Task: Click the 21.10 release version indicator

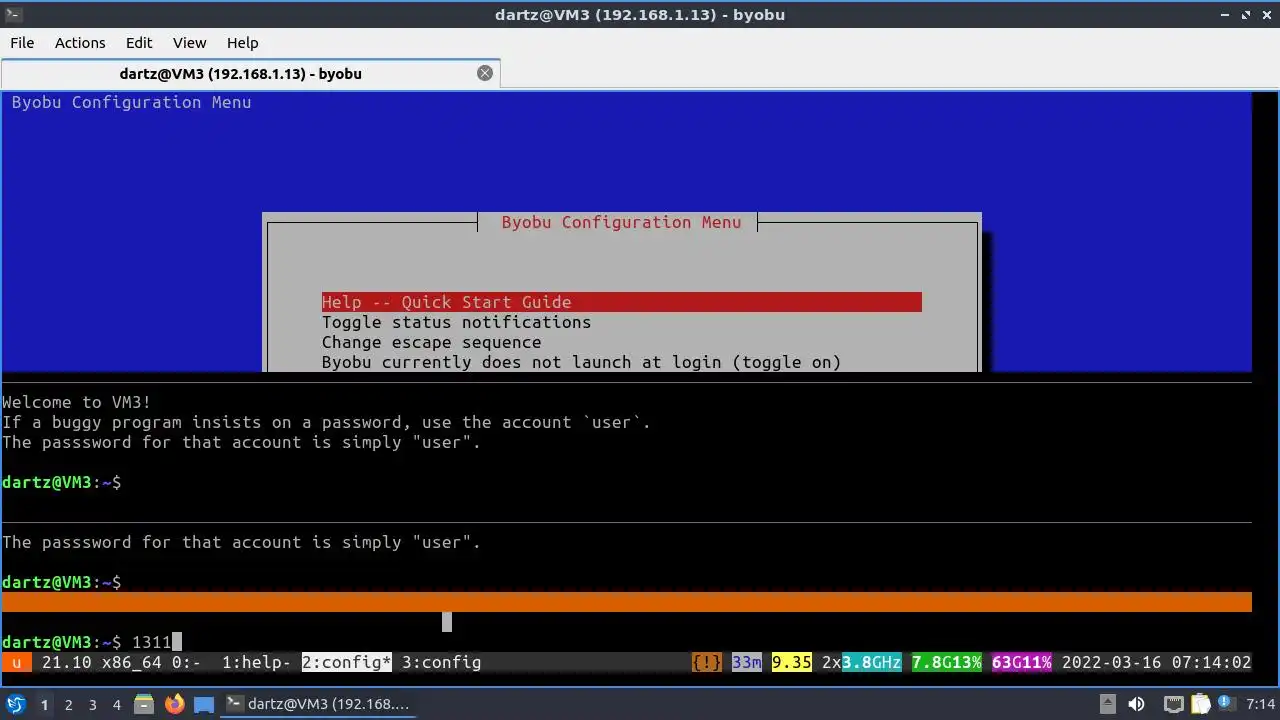Action: [x=66, y=662]
